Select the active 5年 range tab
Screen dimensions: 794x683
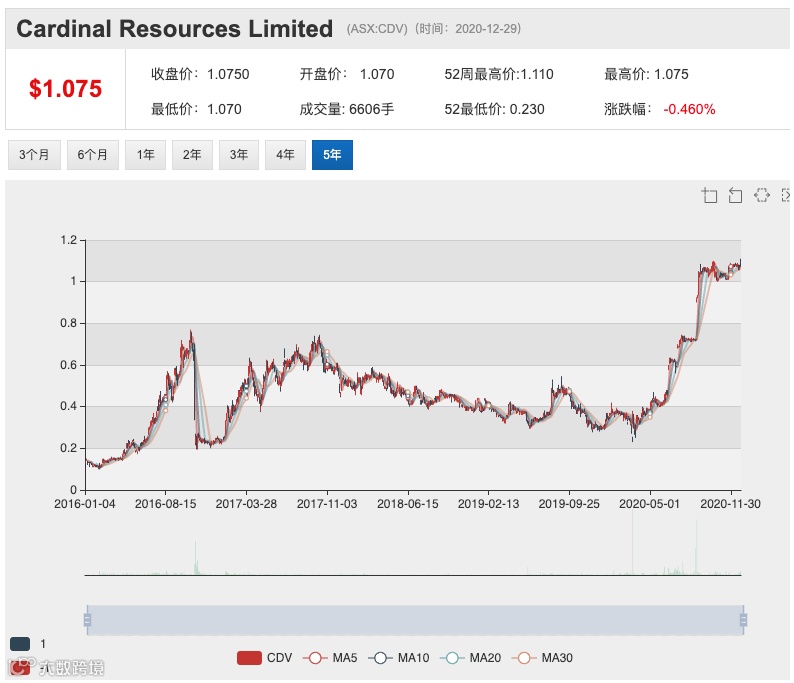(x=332, y=155)
